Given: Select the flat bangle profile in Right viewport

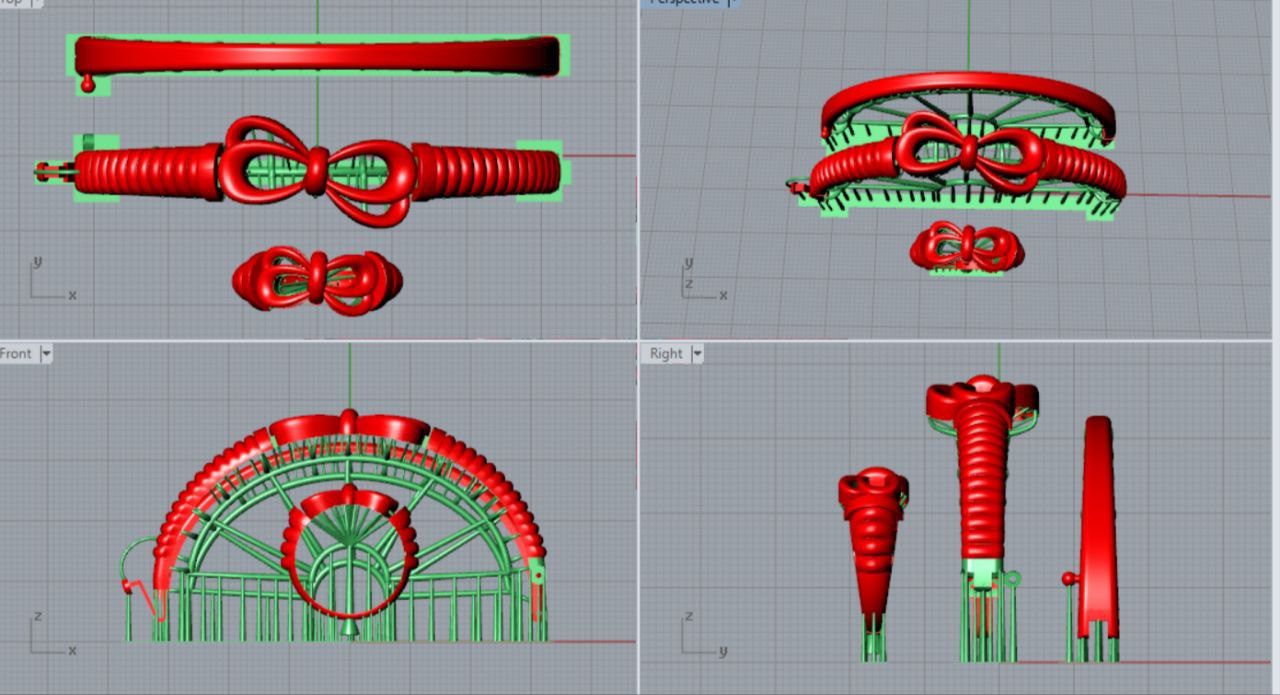Looking at the screenshot, I should (1098, 525).
